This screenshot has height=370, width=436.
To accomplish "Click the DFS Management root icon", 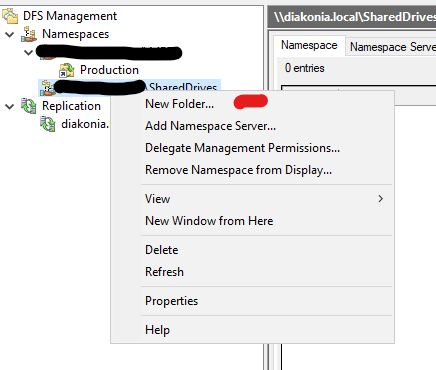I will click(10, 16).
